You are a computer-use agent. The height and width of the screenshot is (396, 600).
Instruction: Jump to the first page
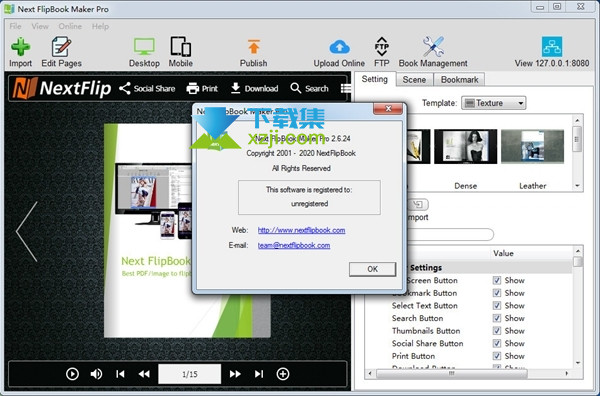pyautogui.click(x=120, y=374)
